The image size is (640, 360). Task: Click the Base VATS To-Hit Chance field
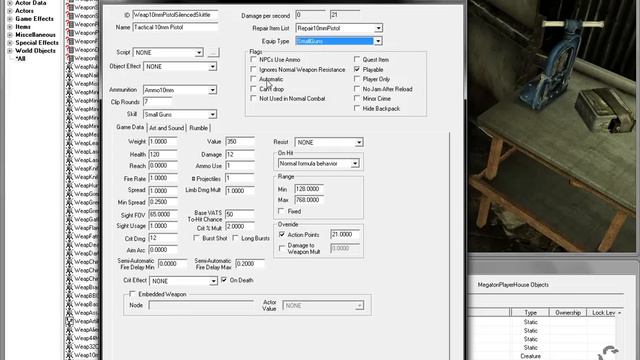click(240, 214)
